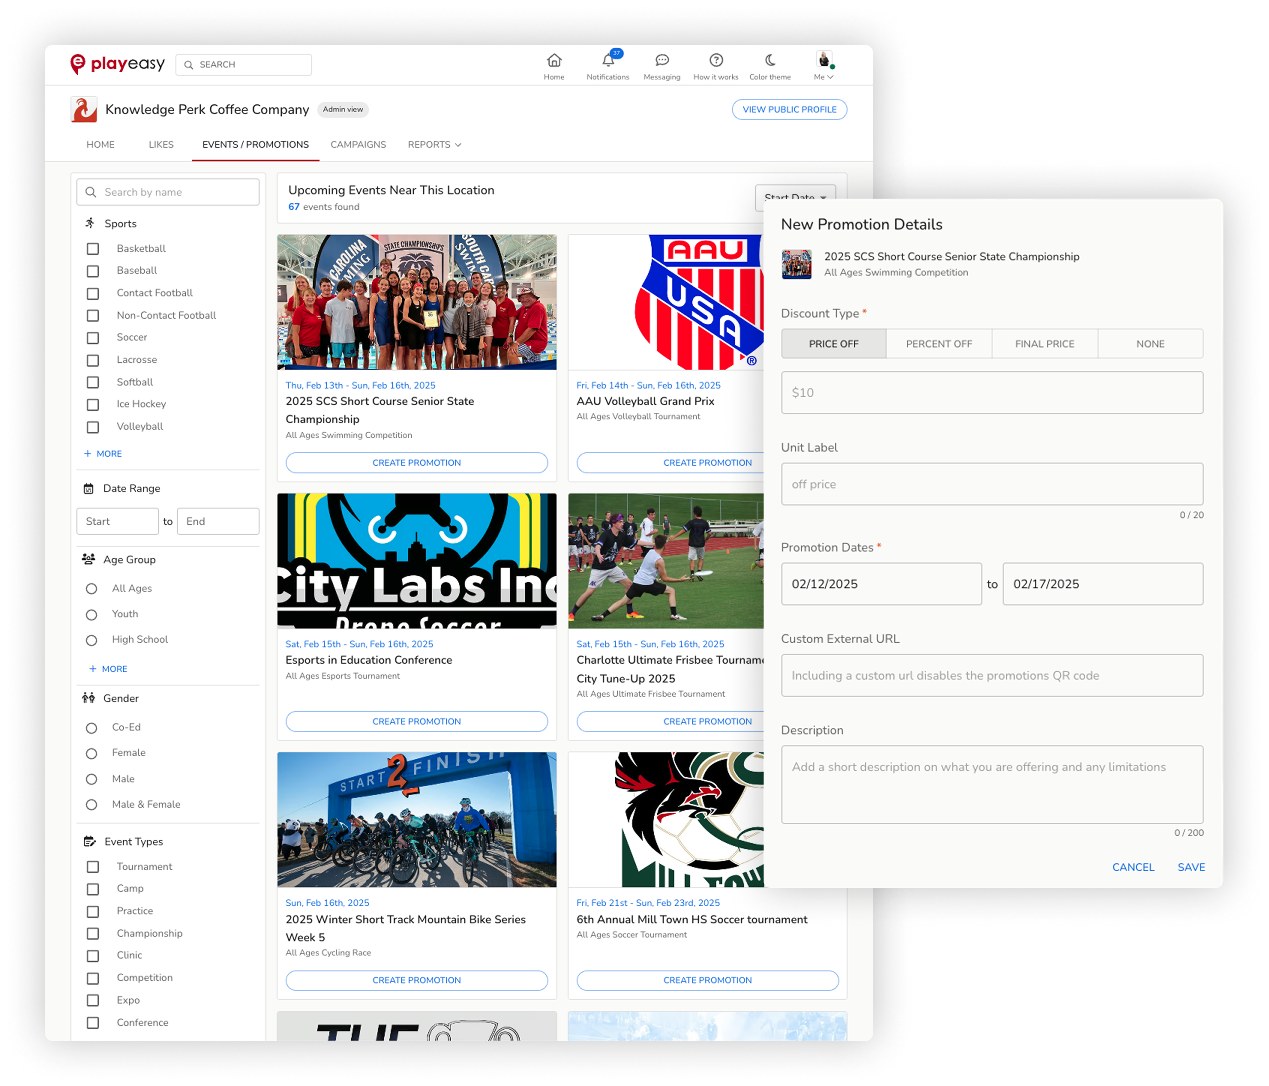Open the Messaging chat icon
Screen dimensions: 1269x1086
coord(662,61)
